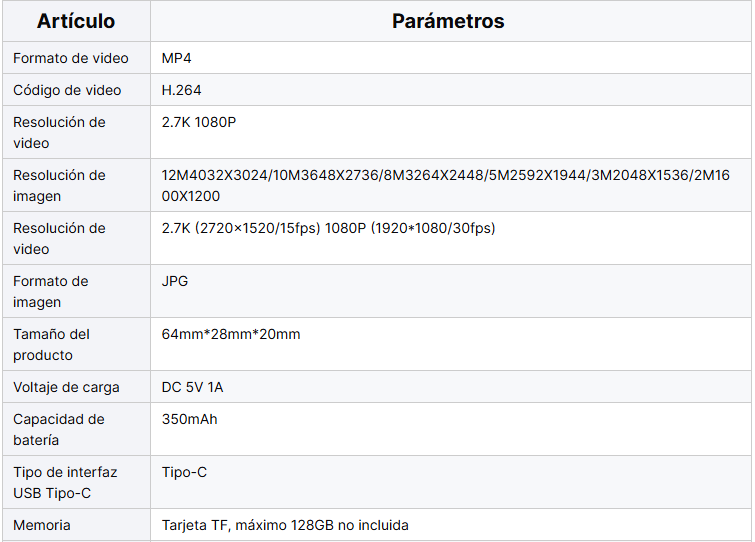Click the 'Capacidad de batería' label

click(x=59, y=430)
